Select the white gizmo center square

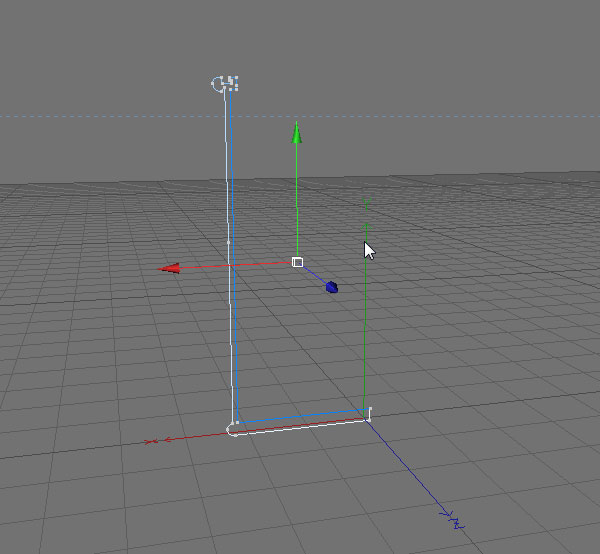(x=297, y=262)
